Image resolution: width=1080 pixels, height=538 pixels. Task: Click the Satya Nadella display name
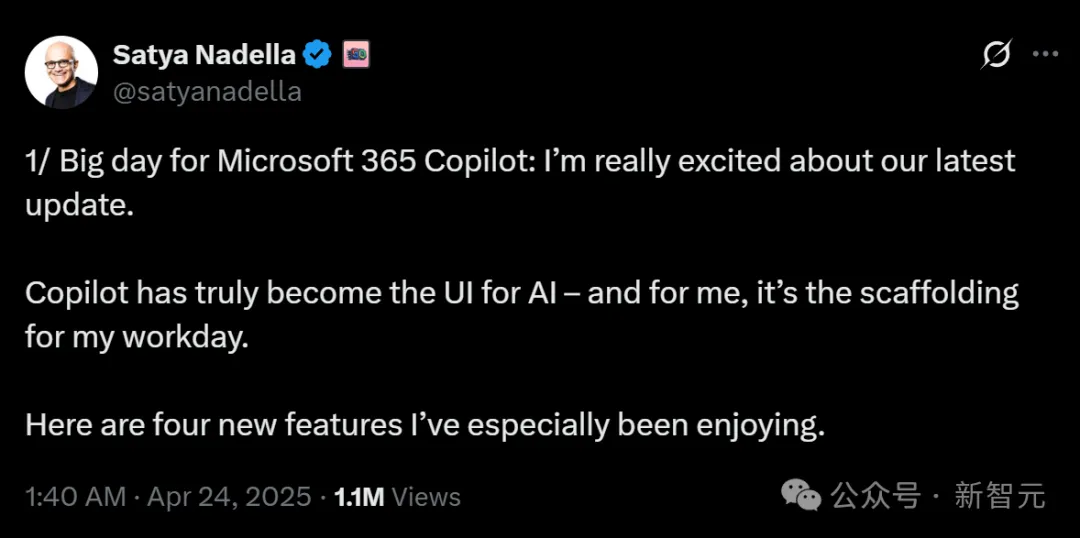206,55
